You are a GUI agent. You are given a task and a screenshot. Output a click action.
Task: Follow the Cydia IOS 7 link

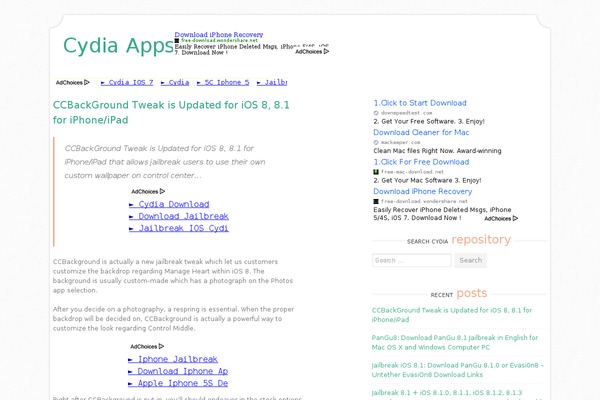pyautogui.click(x=127, y=82)
